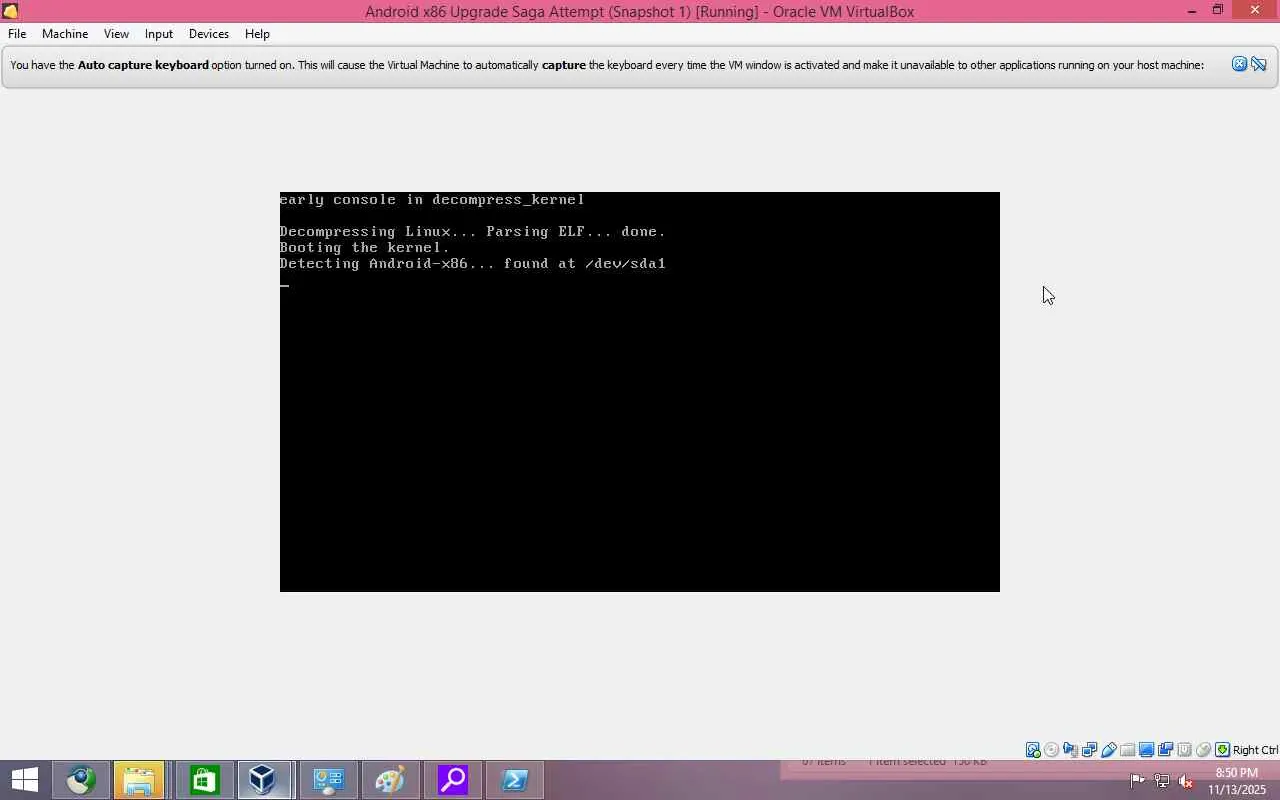The width and height of the screenshot is (1280, 800).
Task: Click inside the Android-x86 VM console screen
Action: point(640,392)
